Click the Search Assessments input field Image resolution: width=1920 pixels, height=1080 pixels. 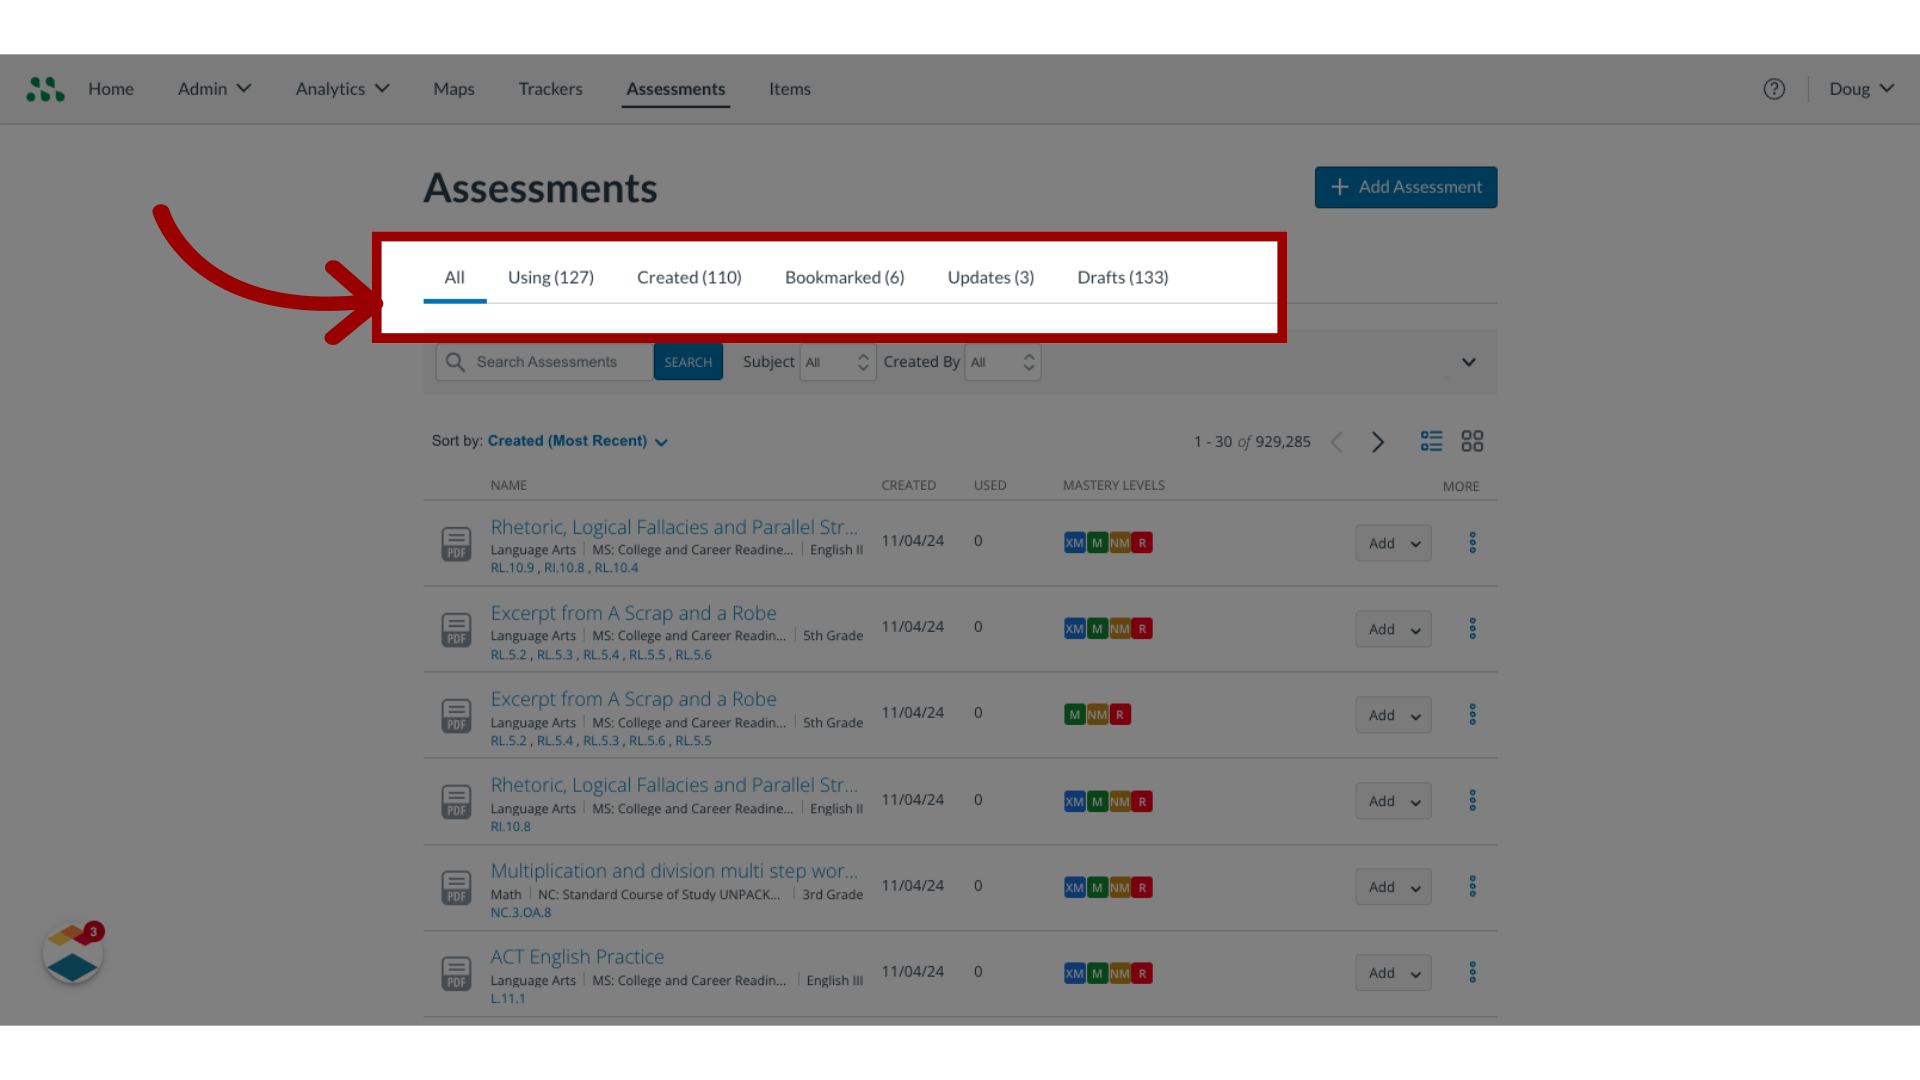click(554, 361)
